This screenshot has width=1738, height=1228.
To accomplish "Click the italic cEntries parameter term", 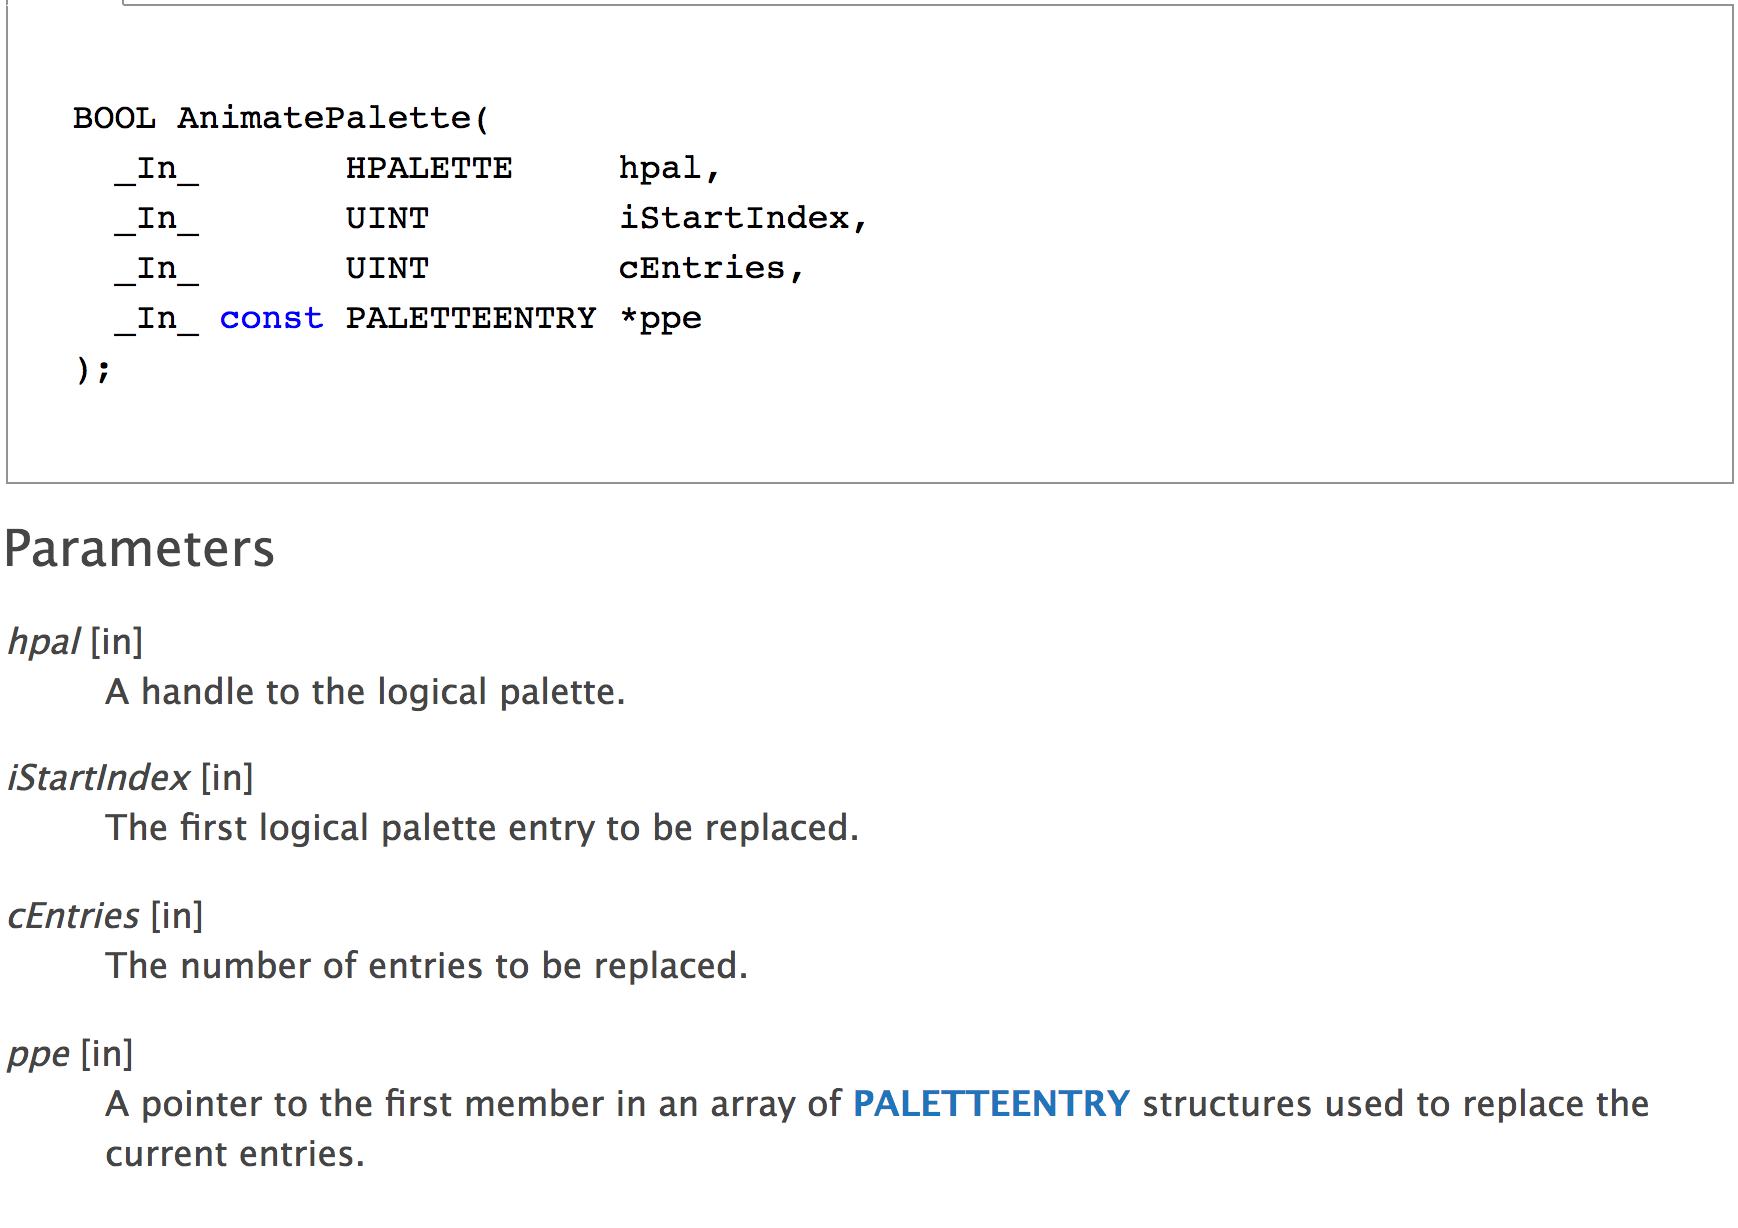I will (73, 916).
